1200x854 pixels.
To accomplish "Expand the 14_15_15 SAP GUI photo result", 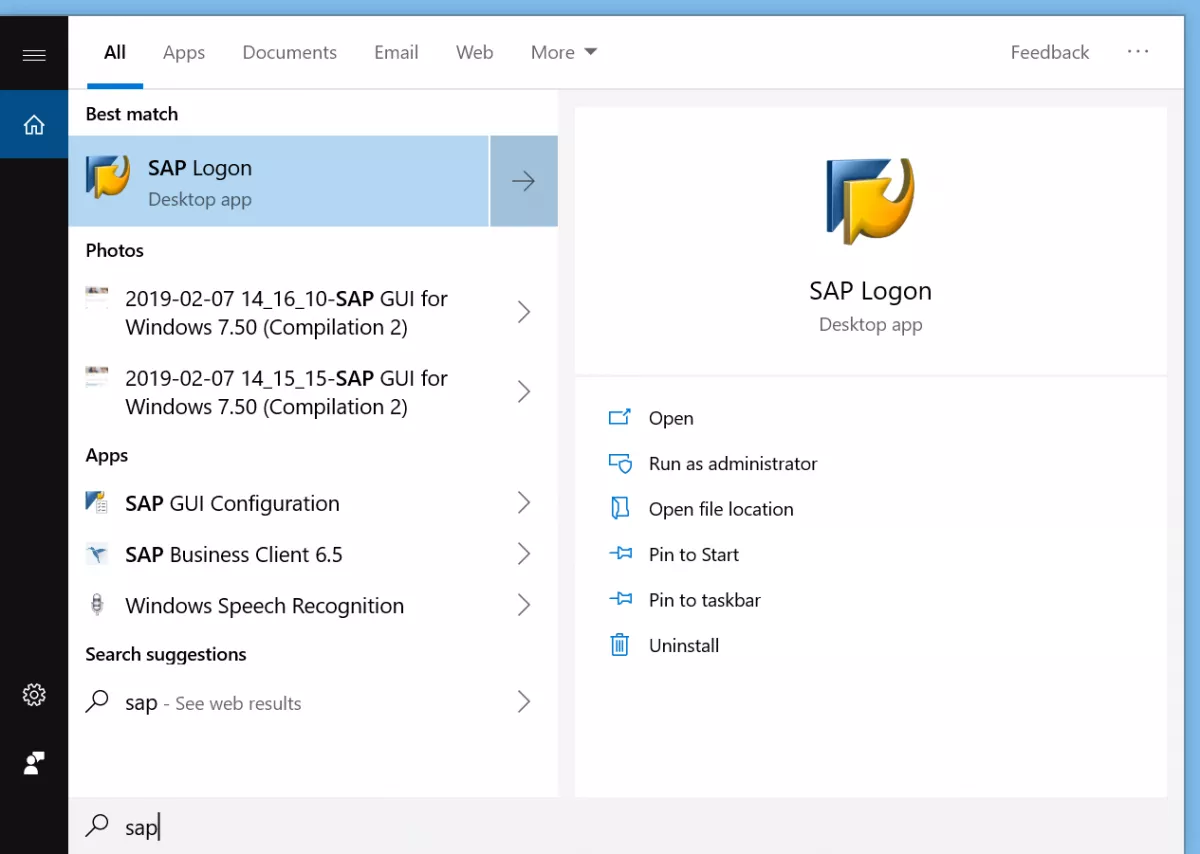I will click(523, 392).
